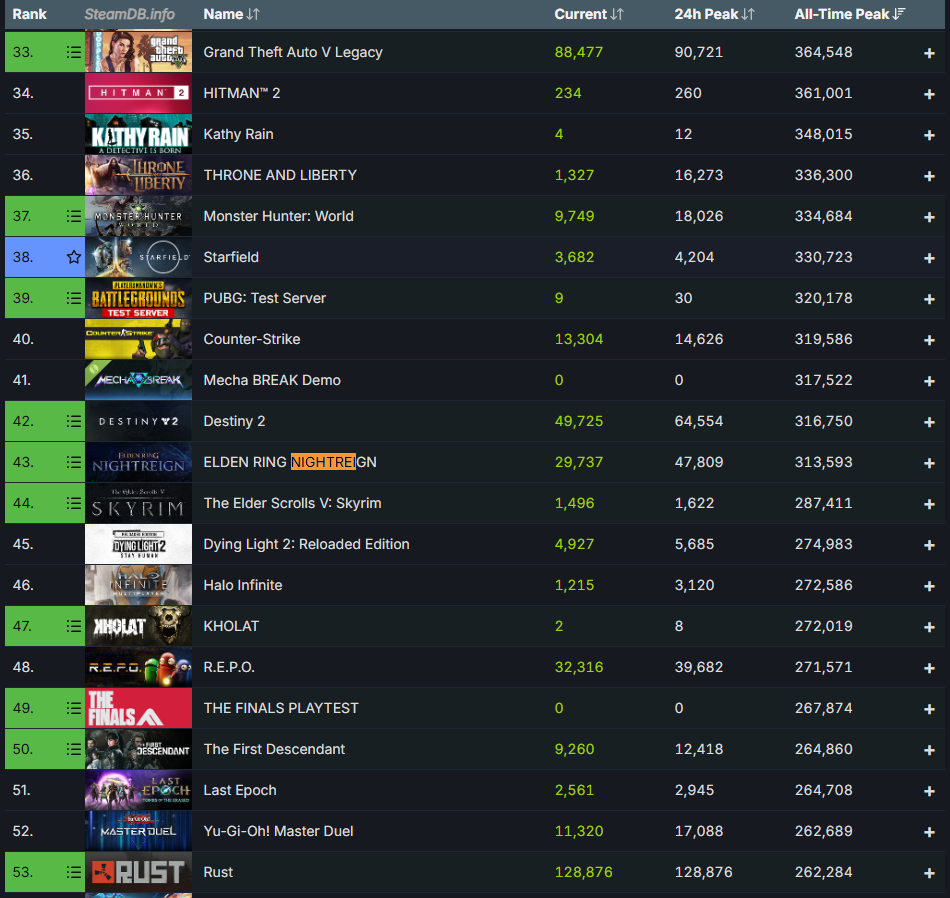Click the R.E.P.O. game thumbnail
The height and width of the screenshot is (898, 950).
pyautogui.click(x=138, y=667)
